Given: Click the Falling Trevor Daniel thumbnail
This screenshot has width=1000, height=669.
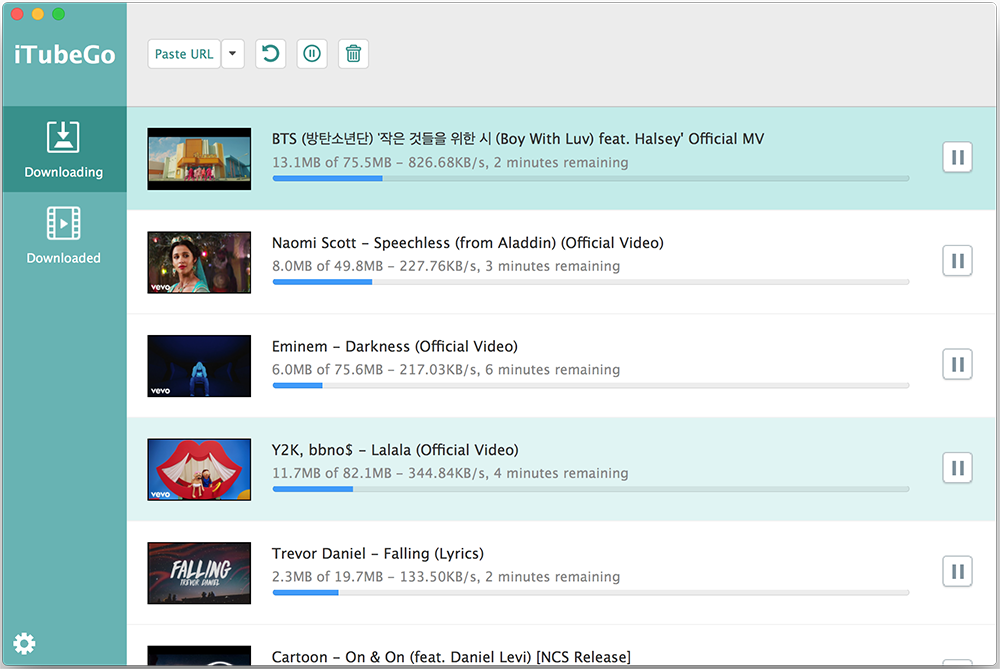Looking at the screenshot, I should click(199, 573).
